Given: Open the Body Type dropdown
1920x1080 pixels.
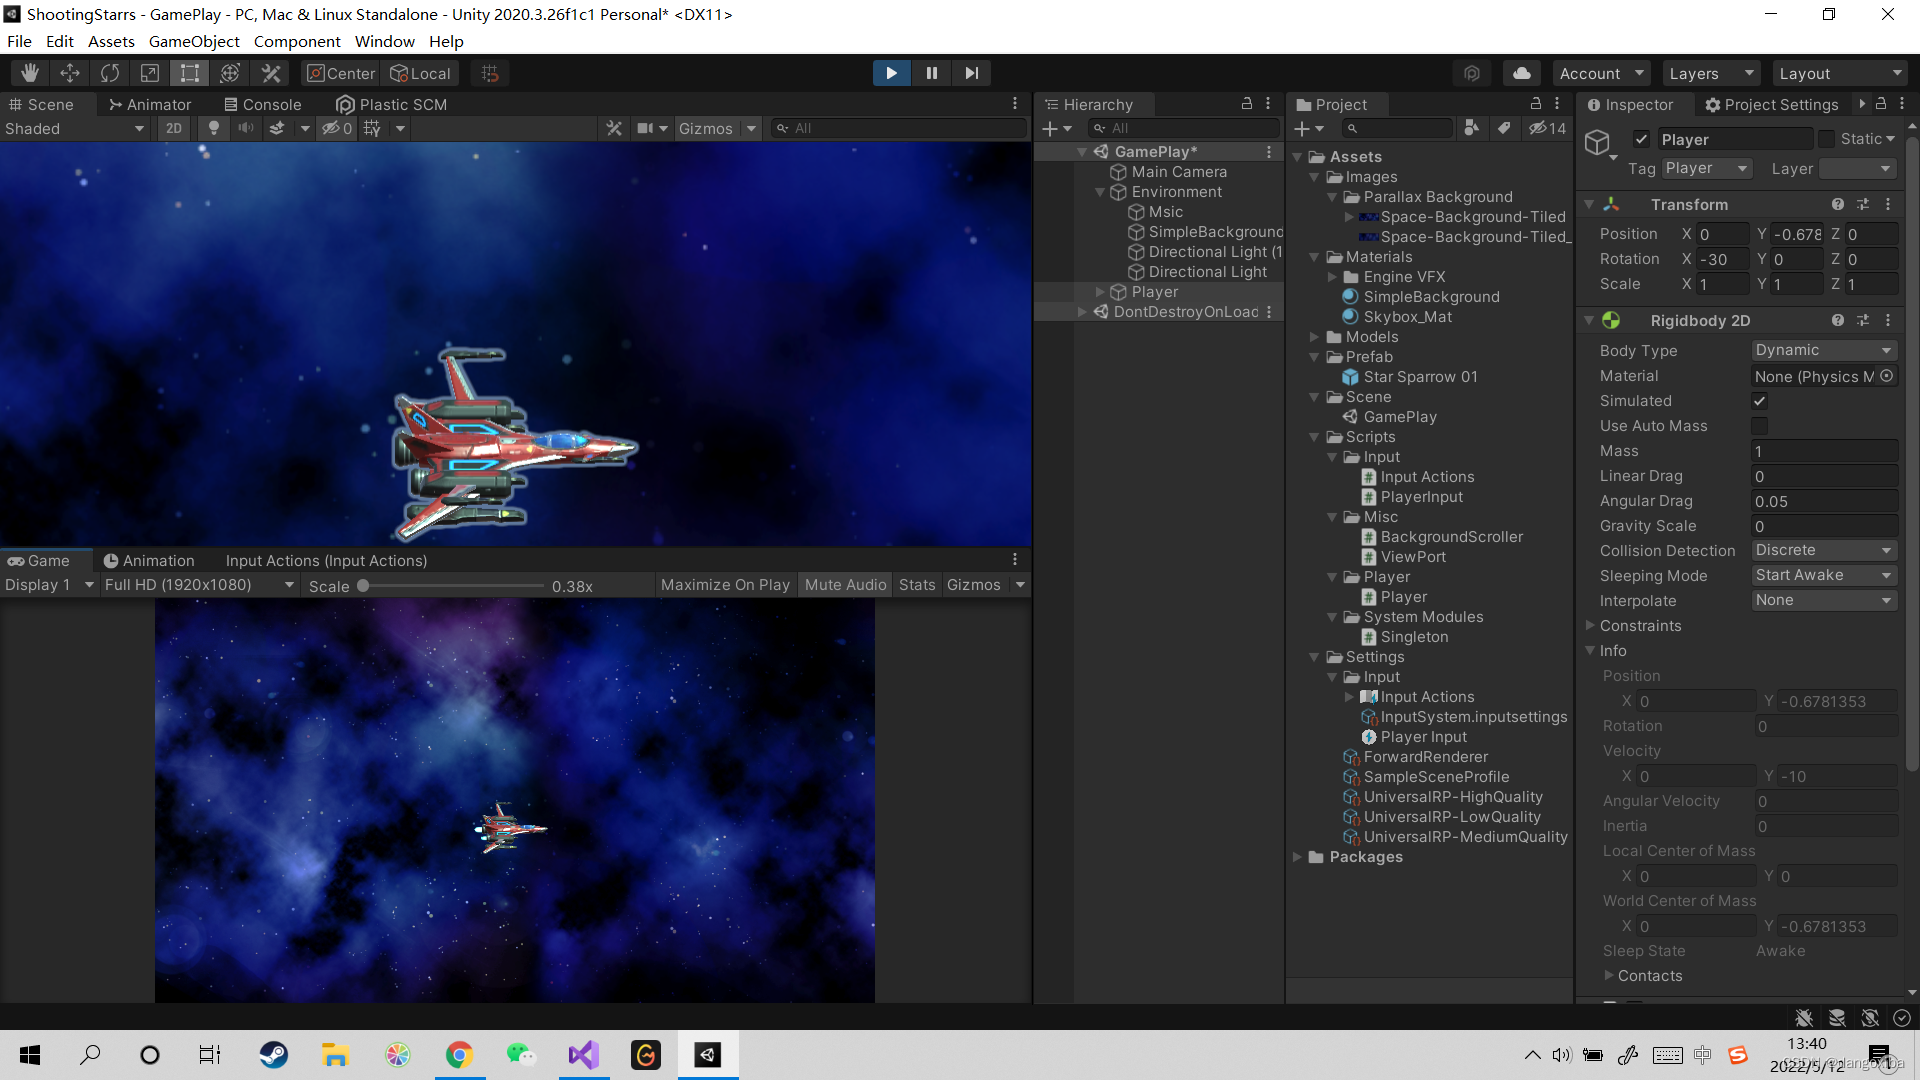Looking at the screenshot, I should point(1824,350).
